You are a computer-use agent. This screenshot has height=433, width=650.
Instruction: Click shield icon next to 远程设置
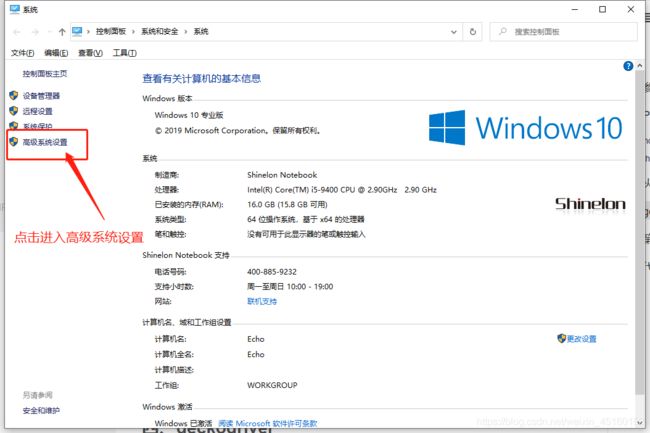14,111
